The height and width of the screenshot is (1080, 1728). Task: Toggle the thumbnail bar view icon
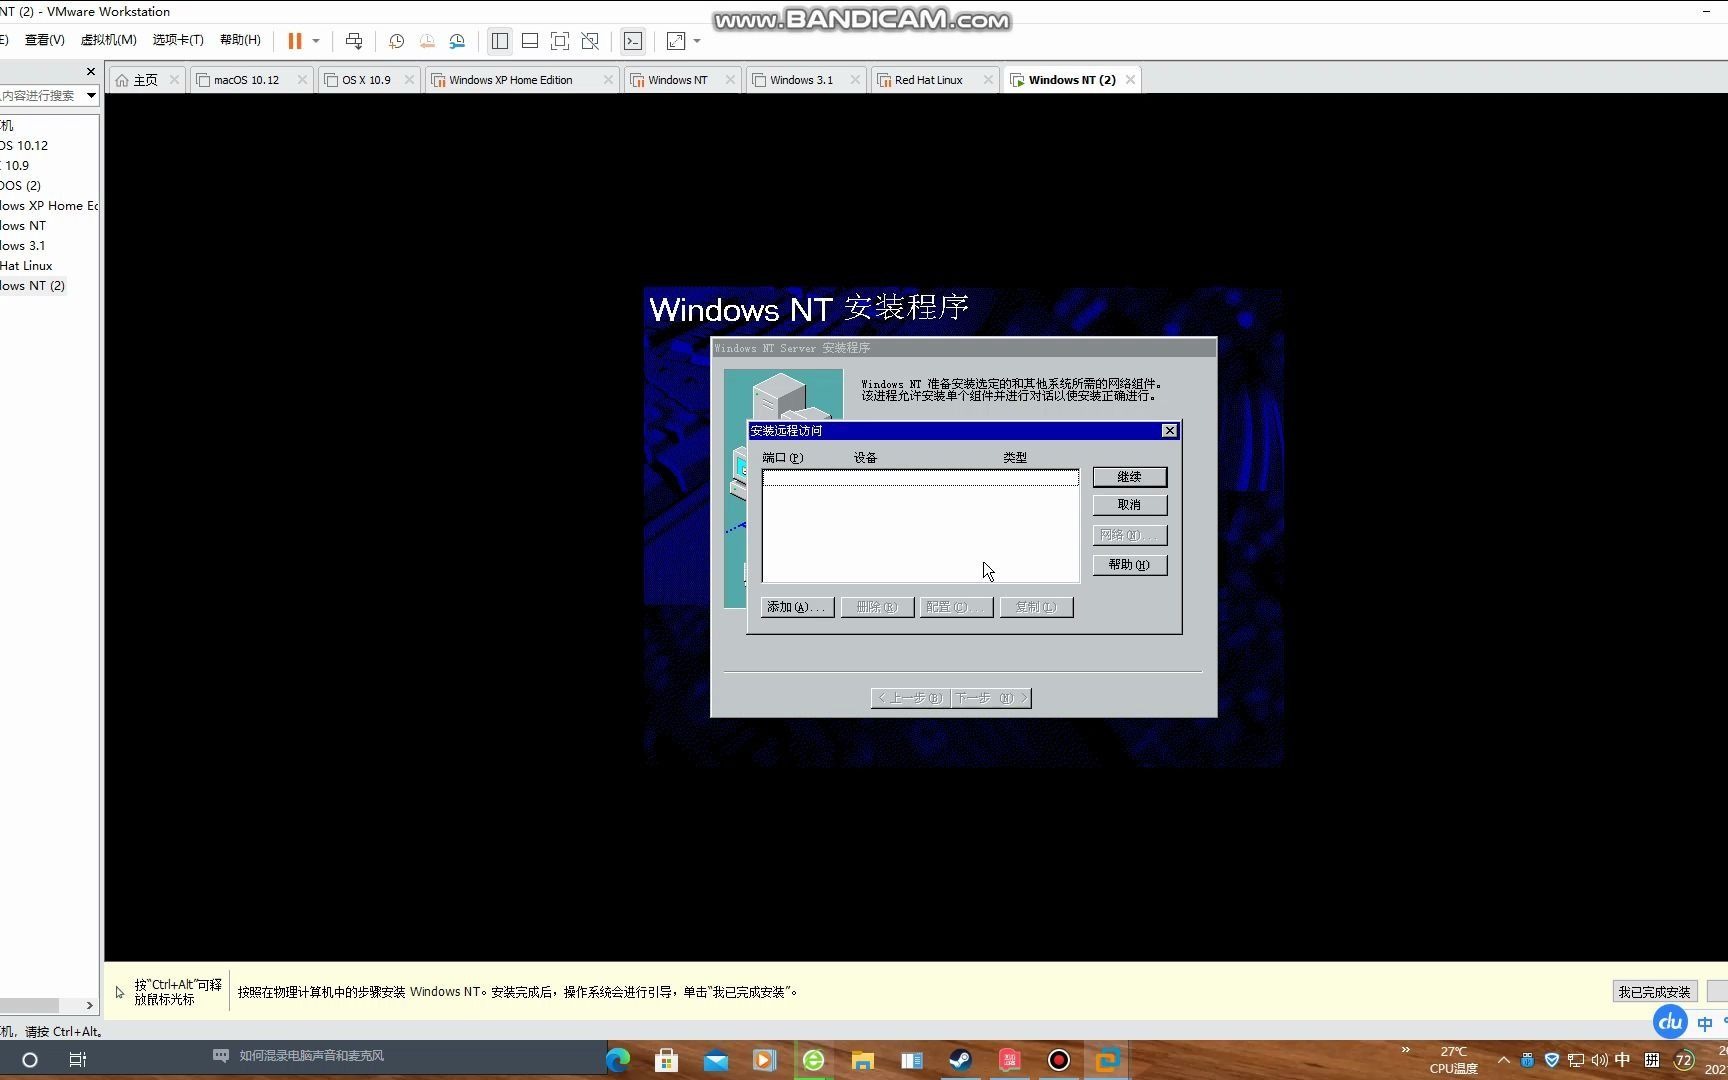coord(530,41)
